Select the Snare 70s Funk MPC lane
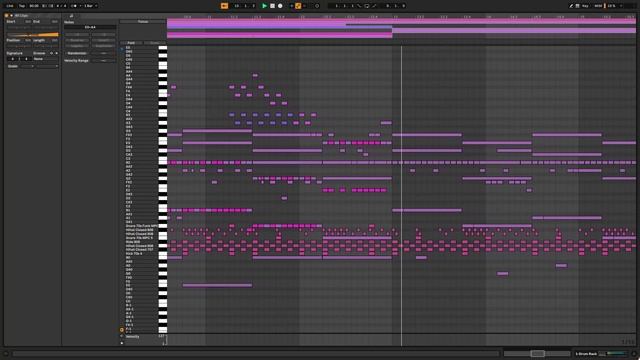This screenshot has height=360, width=640. pyautogui.click(x=142, y=226)
